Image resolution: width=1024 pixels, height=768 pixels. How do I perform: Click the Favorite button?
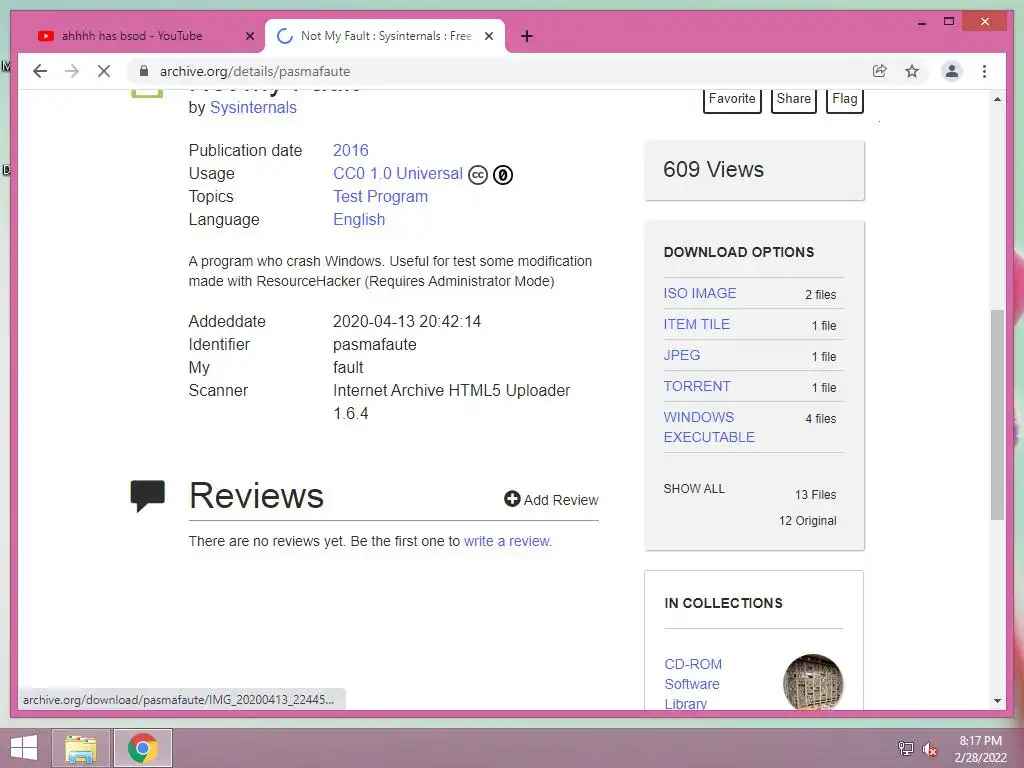(x=732, y=99)
